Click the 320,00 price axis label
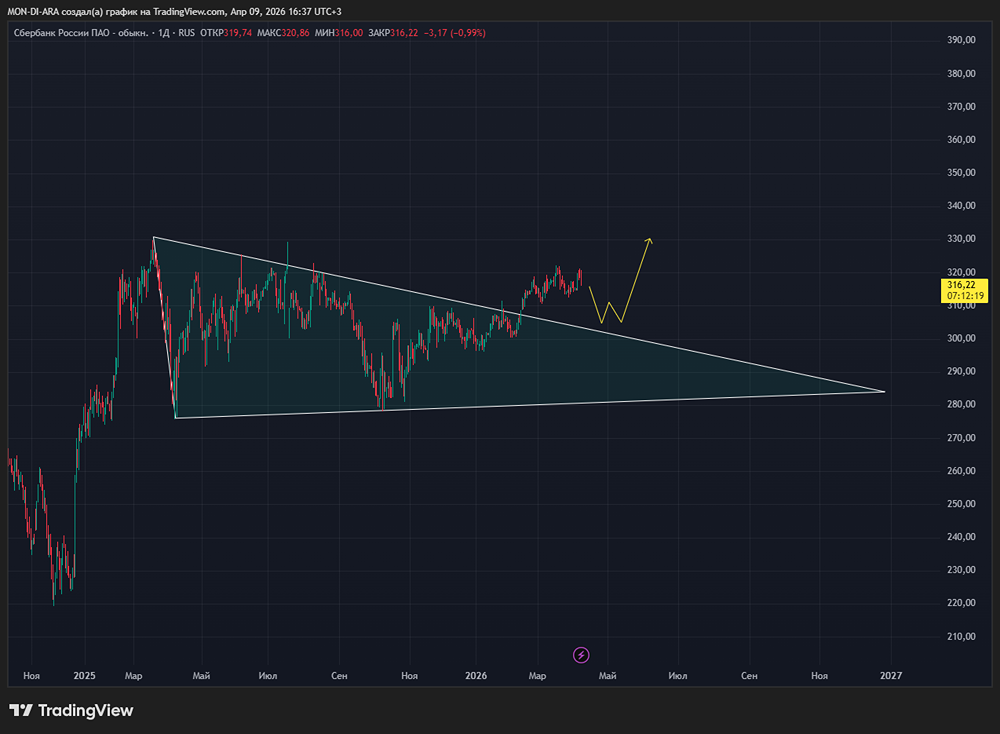 tap(961, 272)
